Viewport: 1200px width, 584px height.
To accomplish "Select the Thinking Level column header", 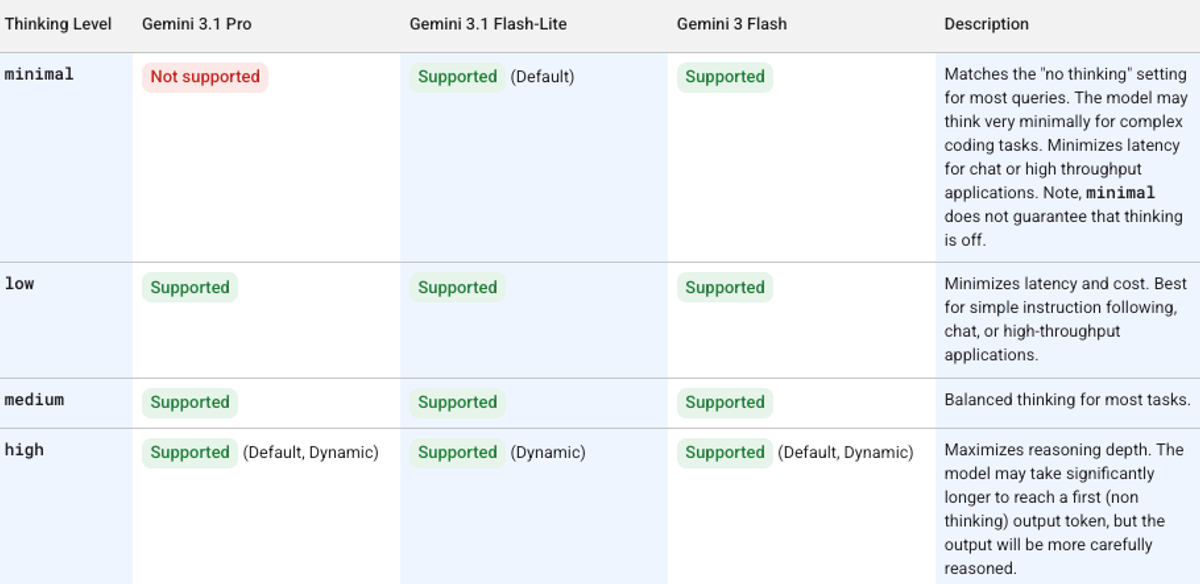I will coord(58,24).
